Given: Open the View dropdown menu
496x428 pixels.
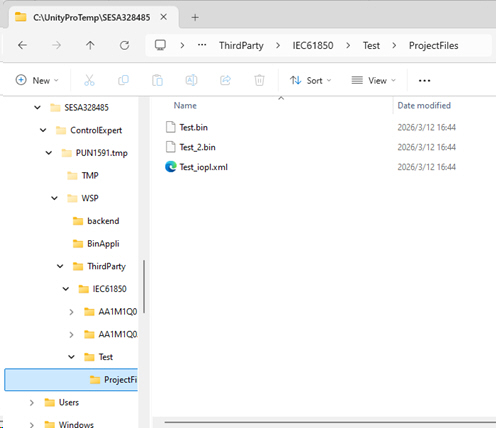Looking at the screenshot, I should point(373,80).
